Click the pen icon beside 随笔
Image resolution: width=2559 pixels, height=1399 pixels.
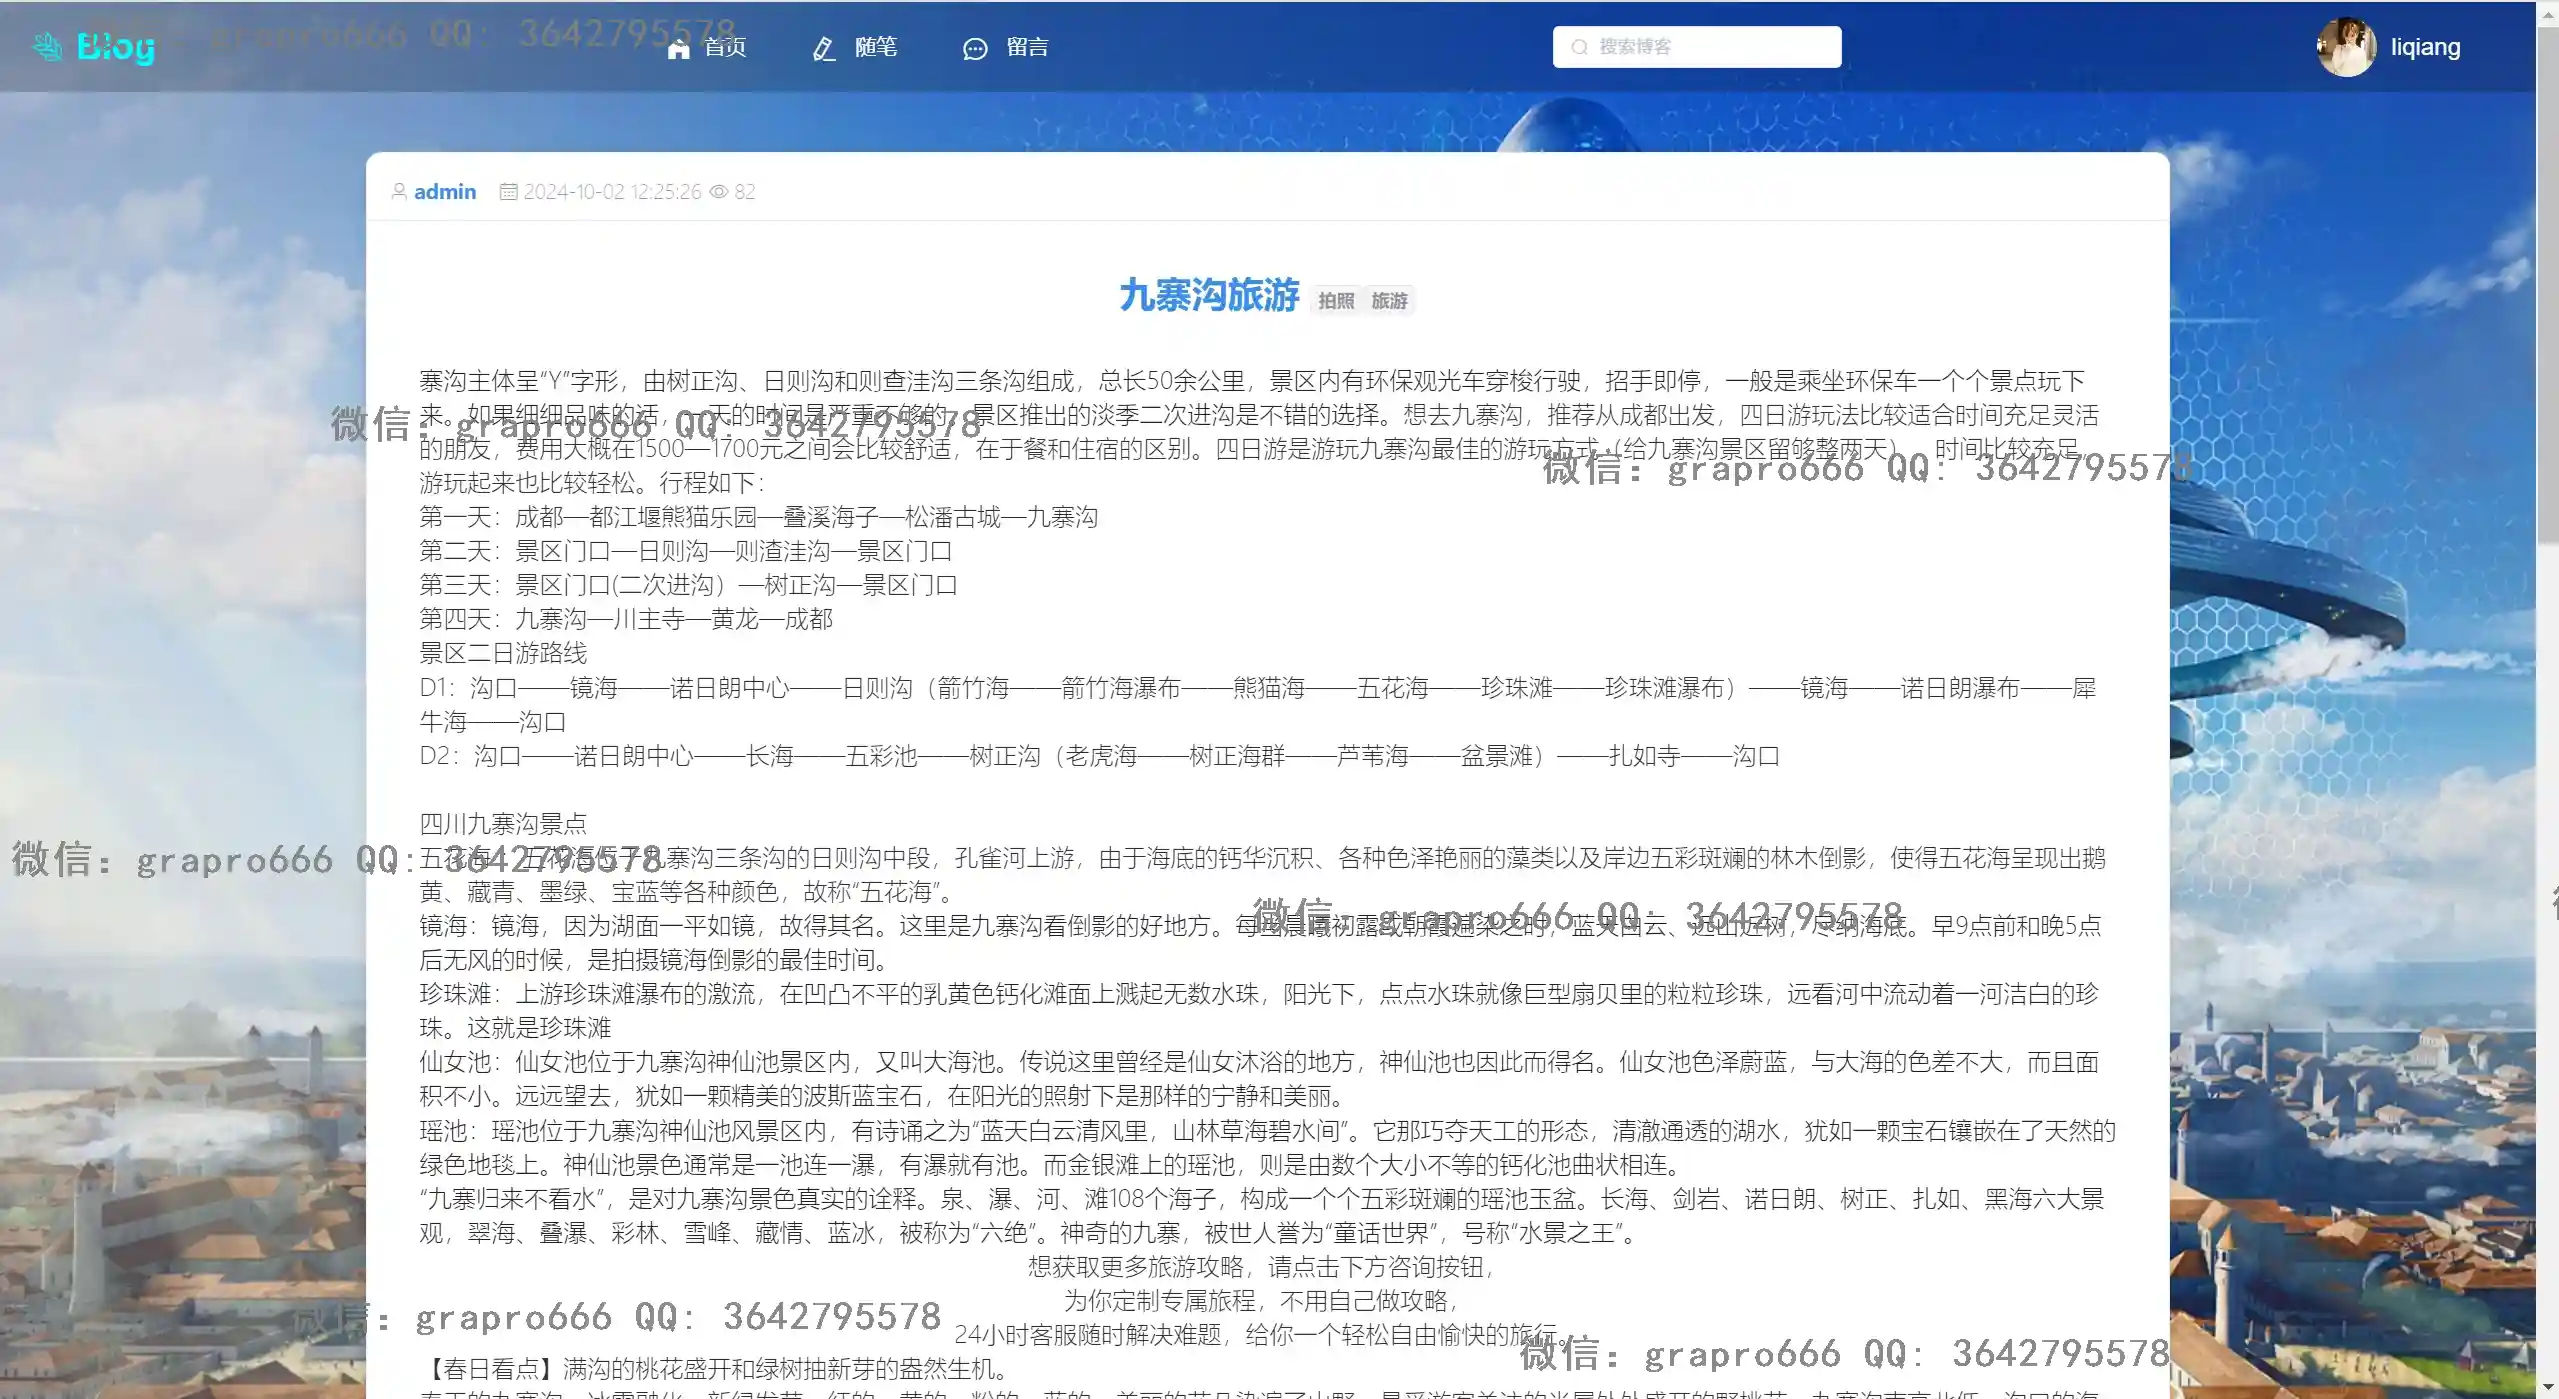point(823,48)
